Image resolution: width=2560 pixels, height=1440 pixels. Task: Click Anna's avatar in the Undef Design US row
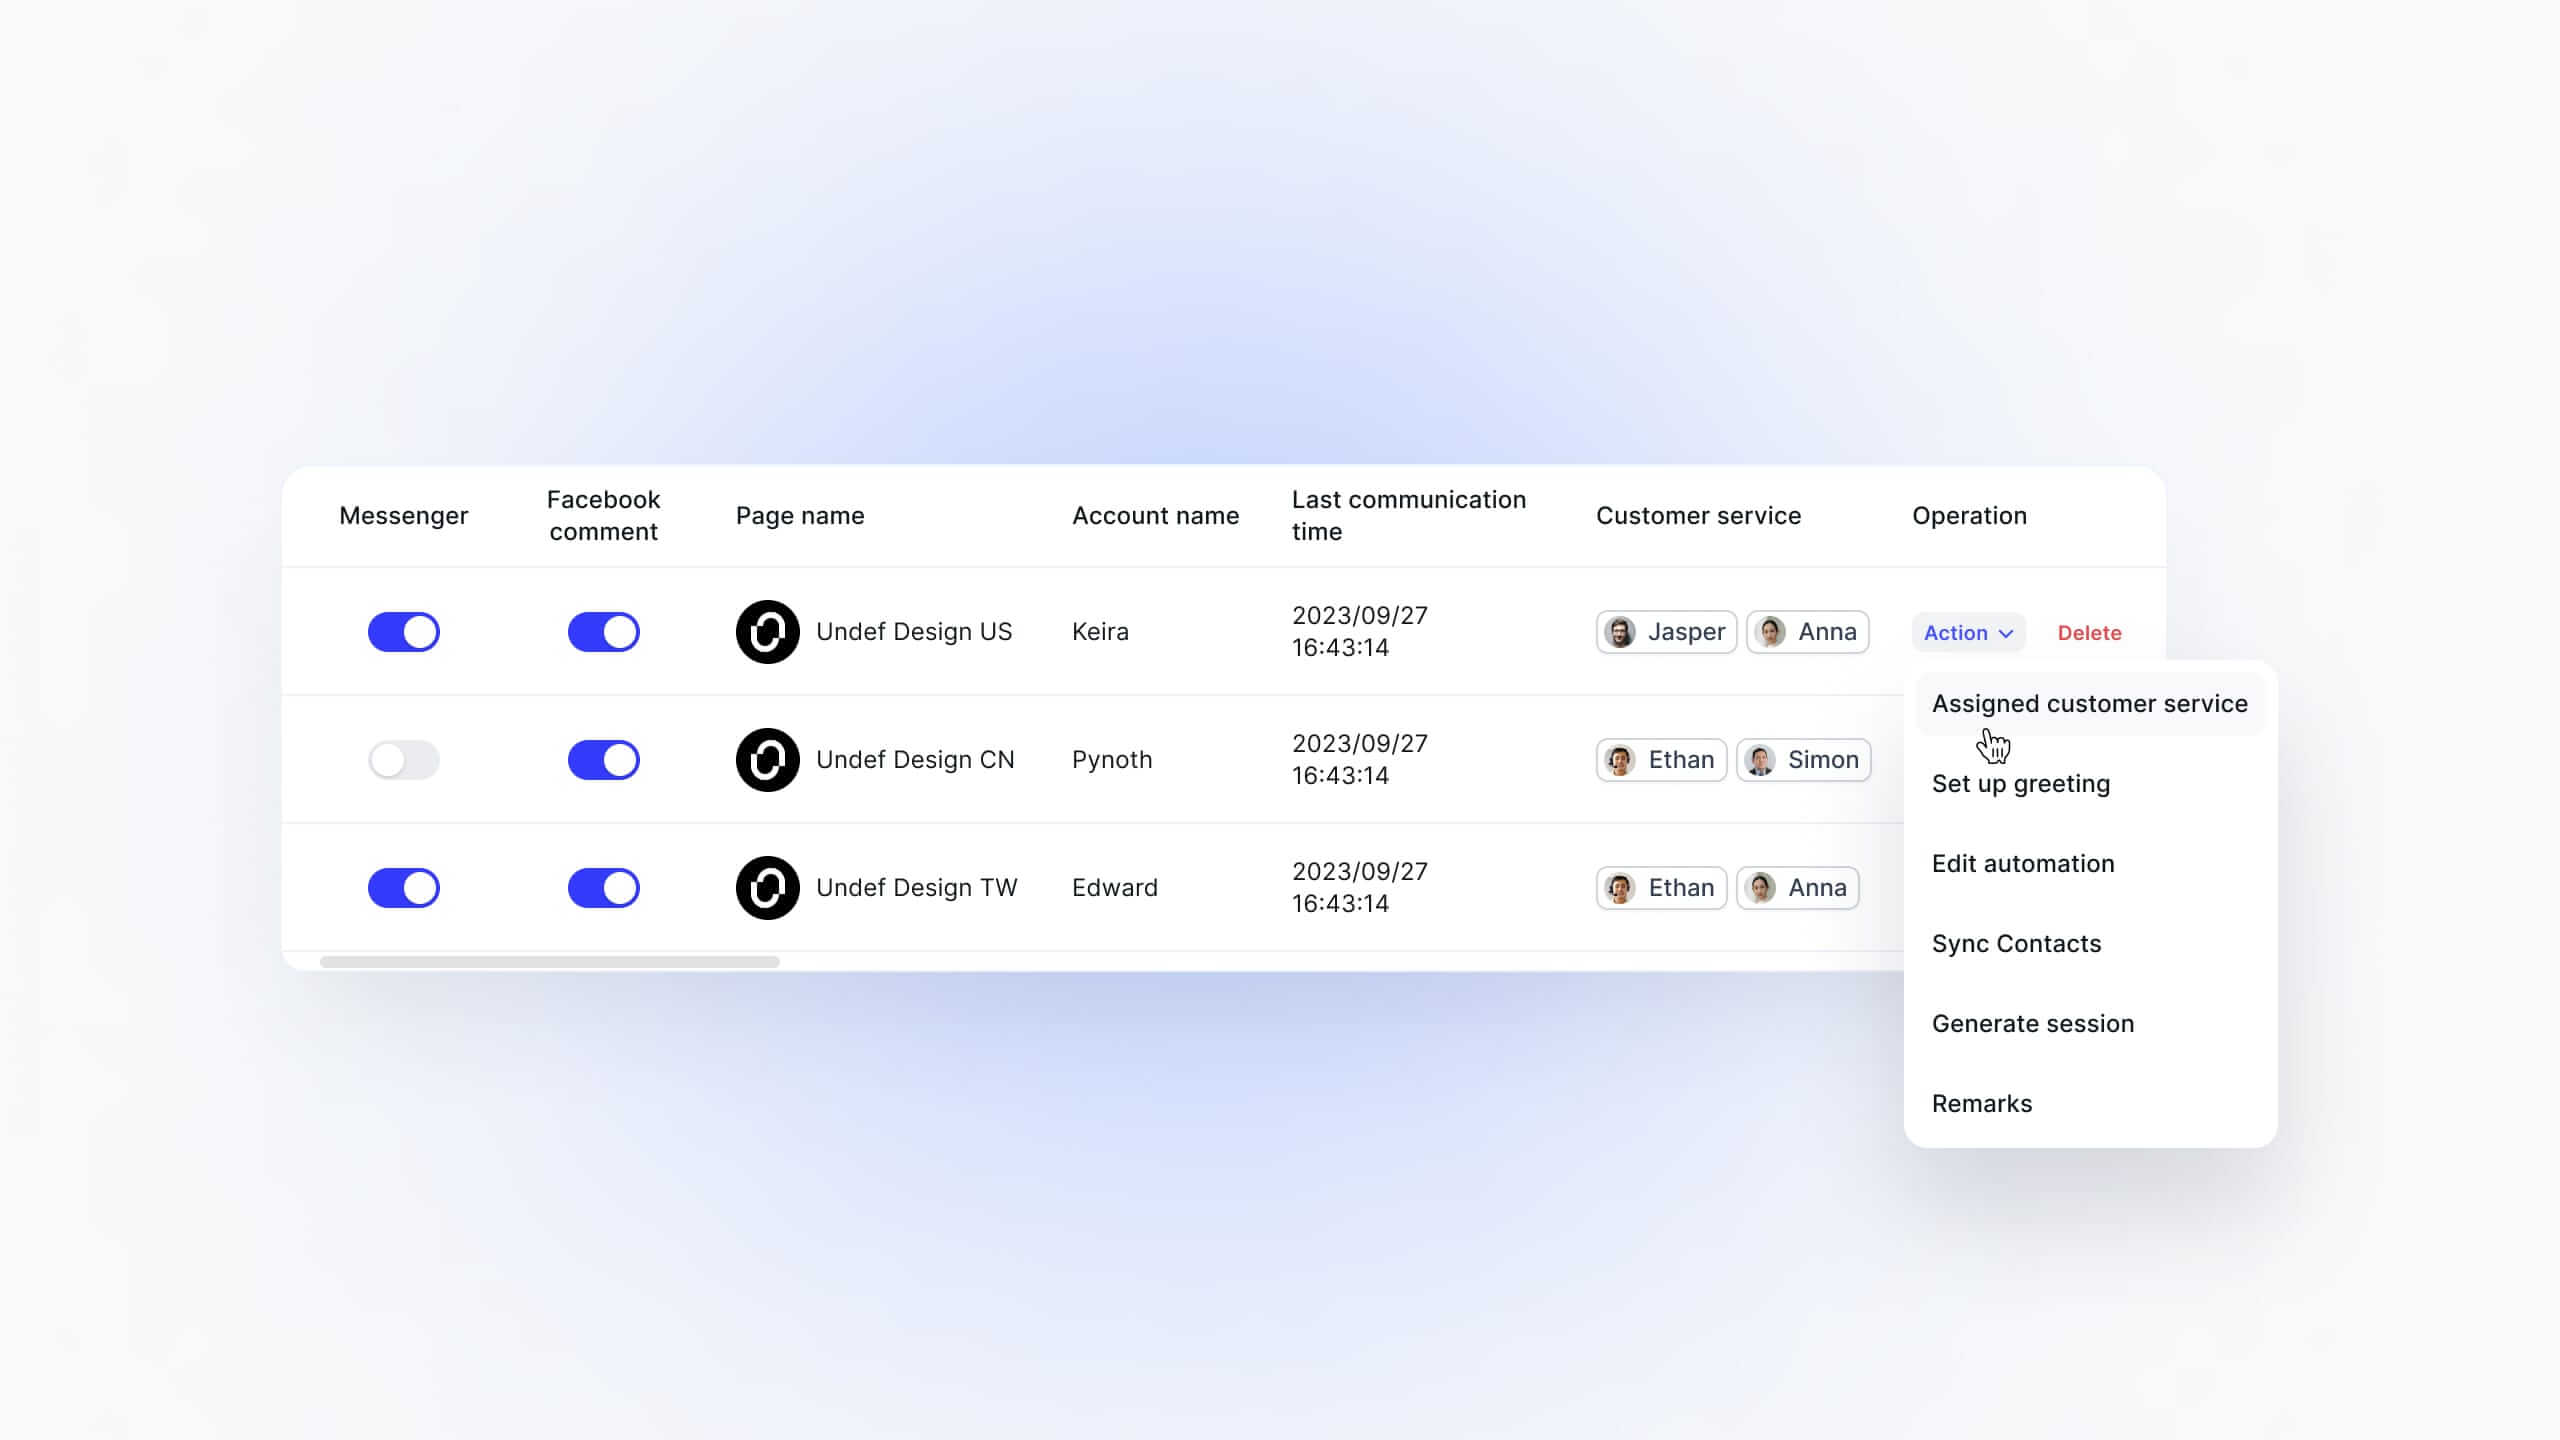[1770, 632]
